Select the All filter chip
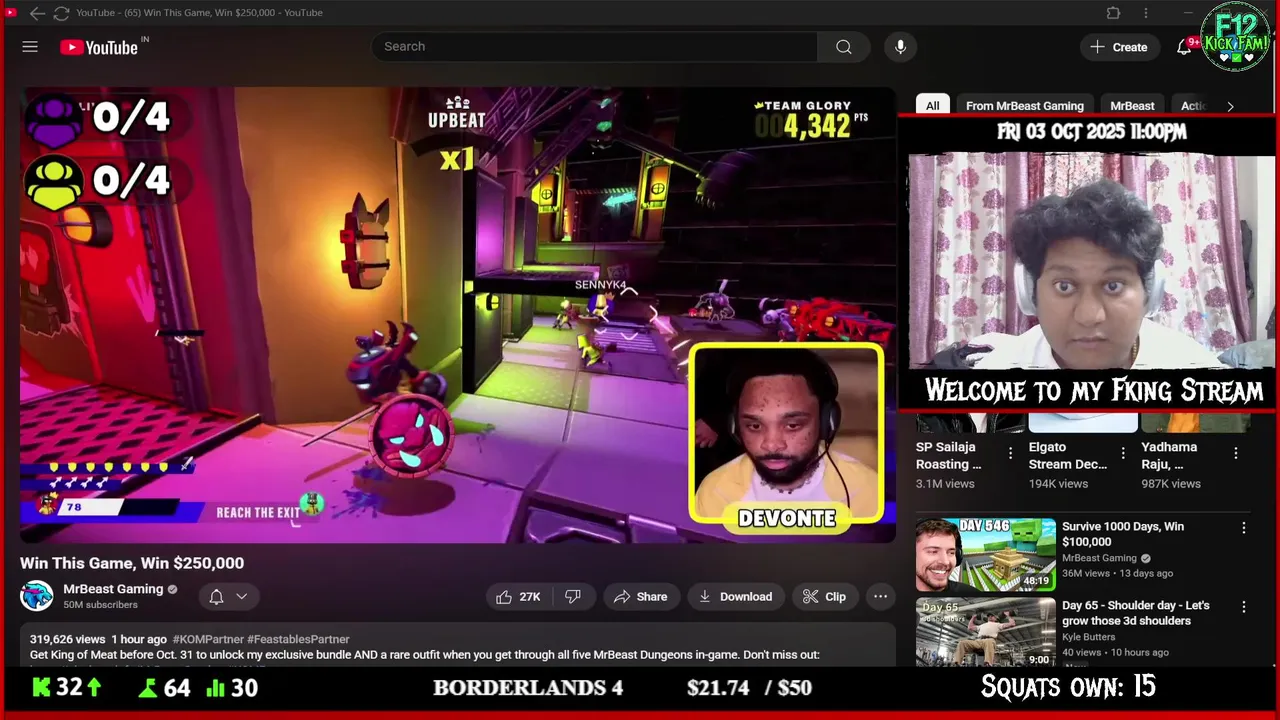Screen dimensions: 1280x720 click(x=932, y=106)
